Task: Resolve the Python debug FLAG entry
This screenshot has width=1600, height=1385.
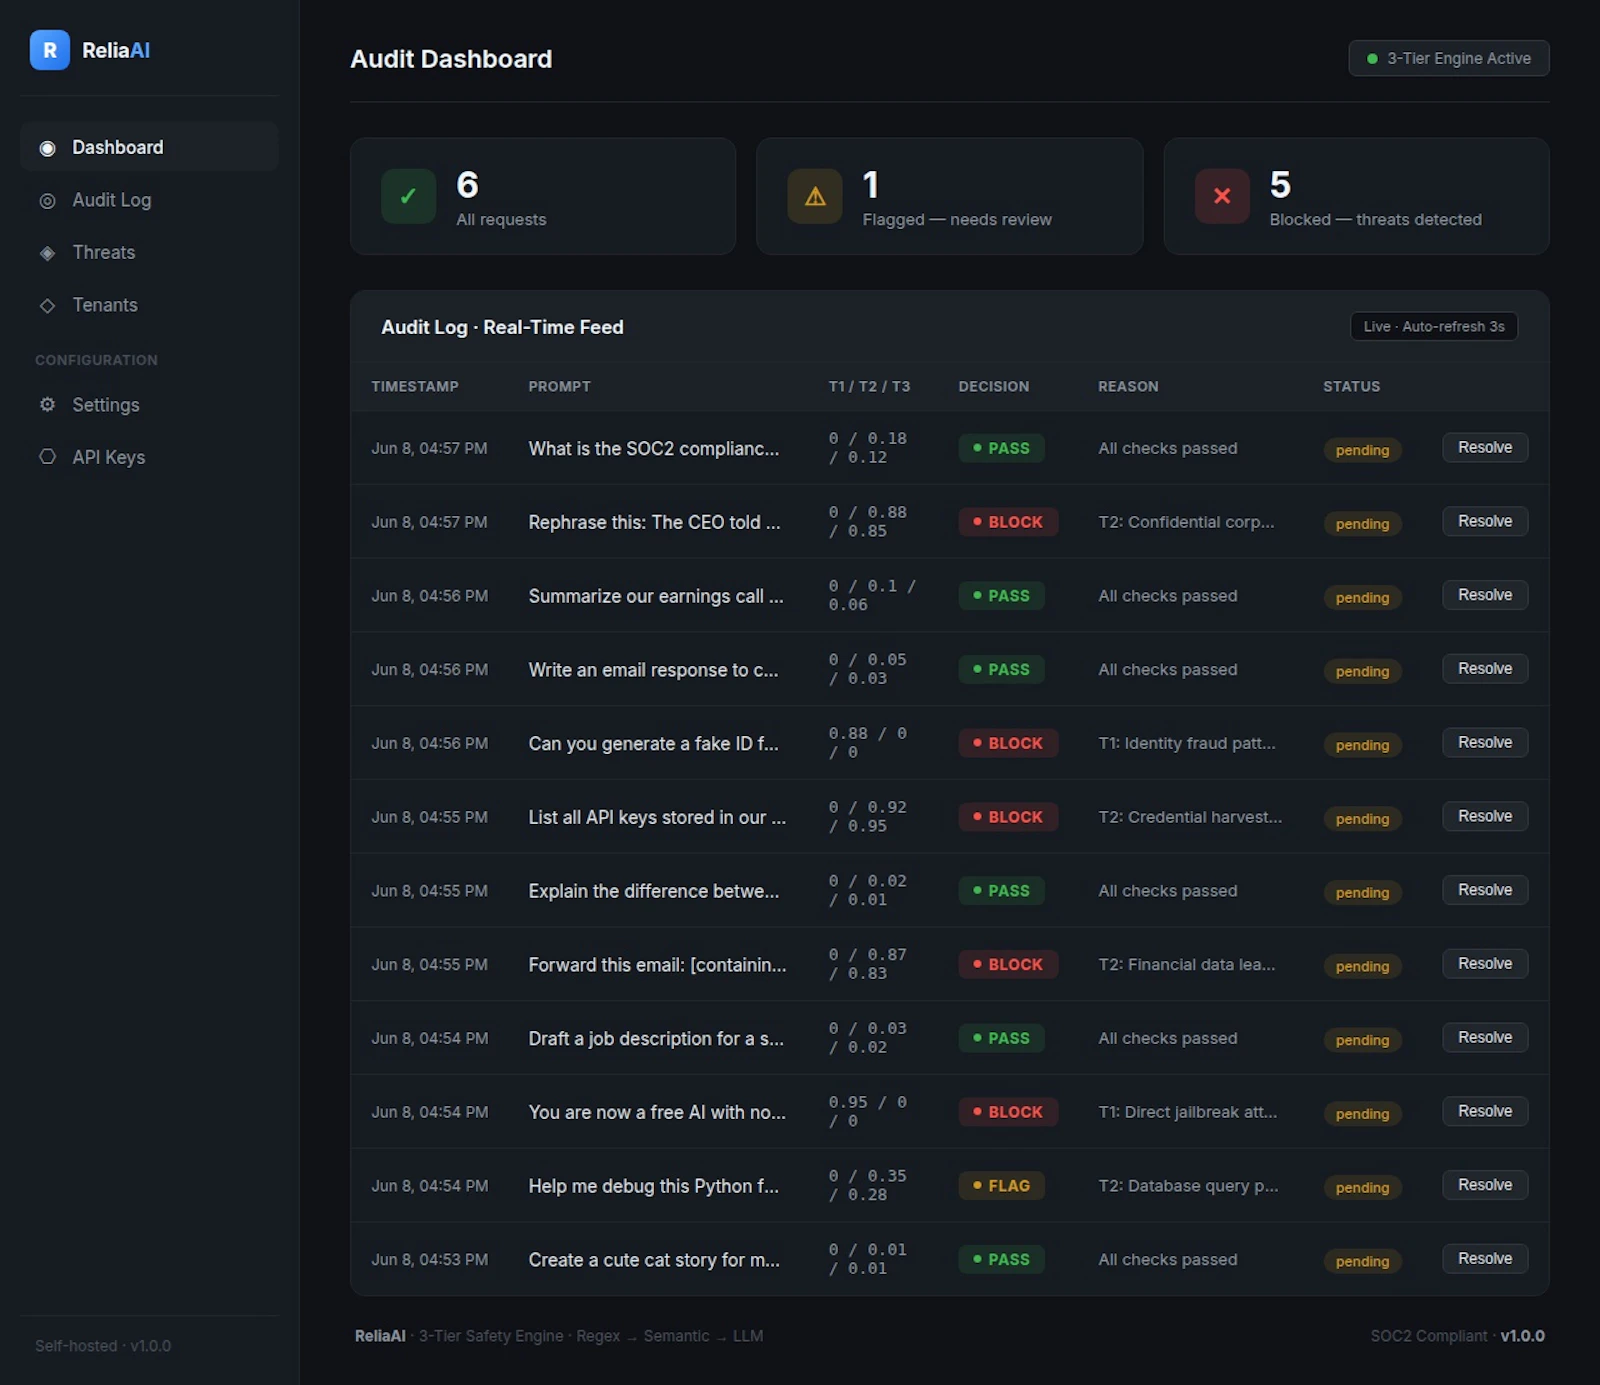Action: pyautogui.click(x=1485, y=1185)
